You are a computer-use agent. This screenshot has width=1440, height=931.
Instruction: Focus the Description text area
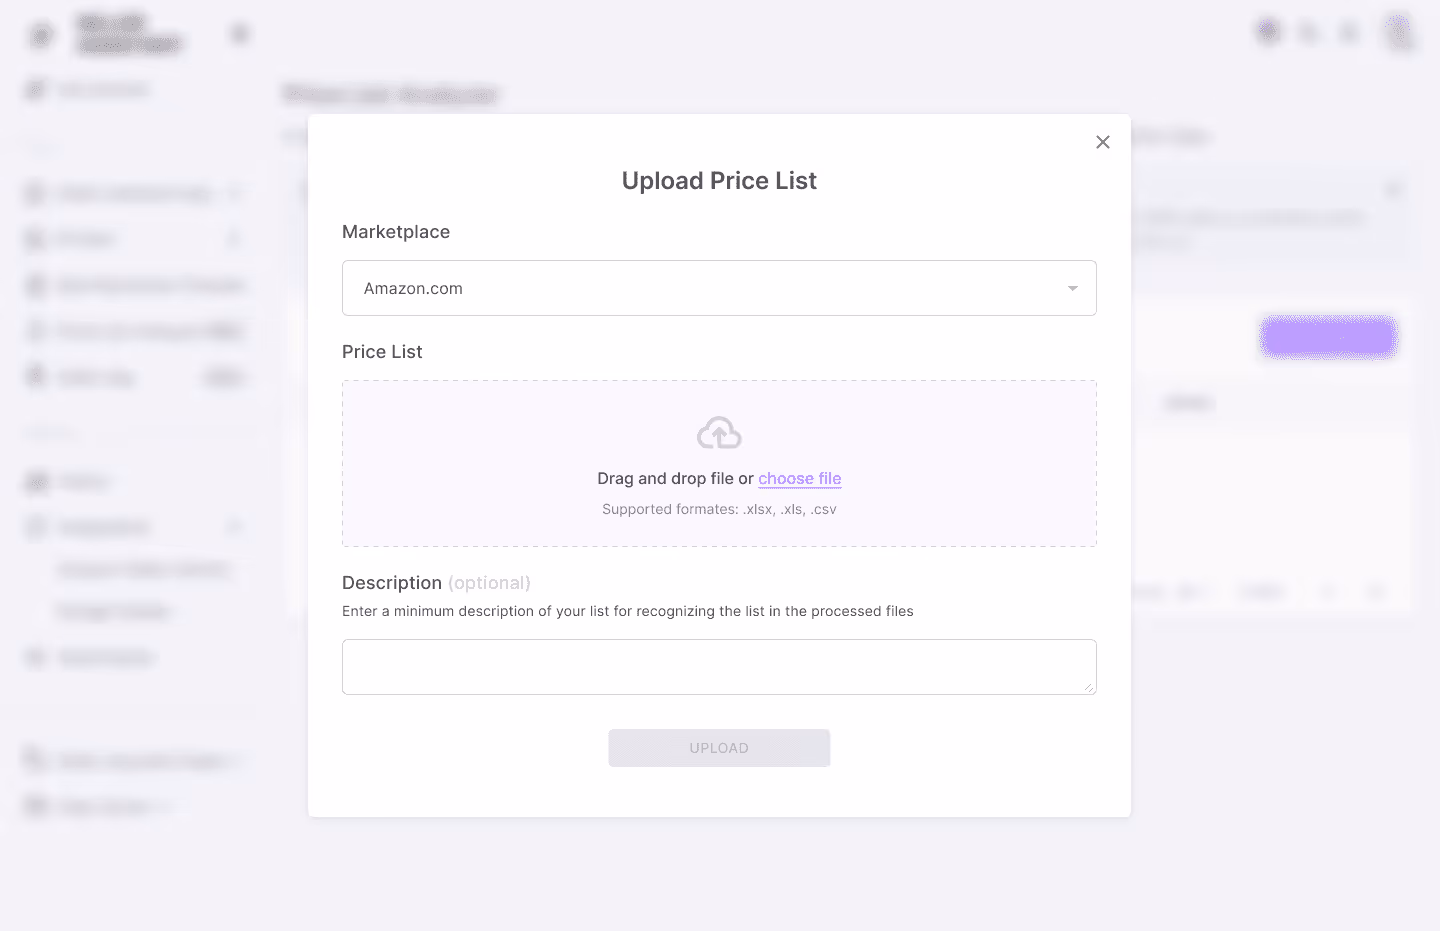tap(718, 666)
